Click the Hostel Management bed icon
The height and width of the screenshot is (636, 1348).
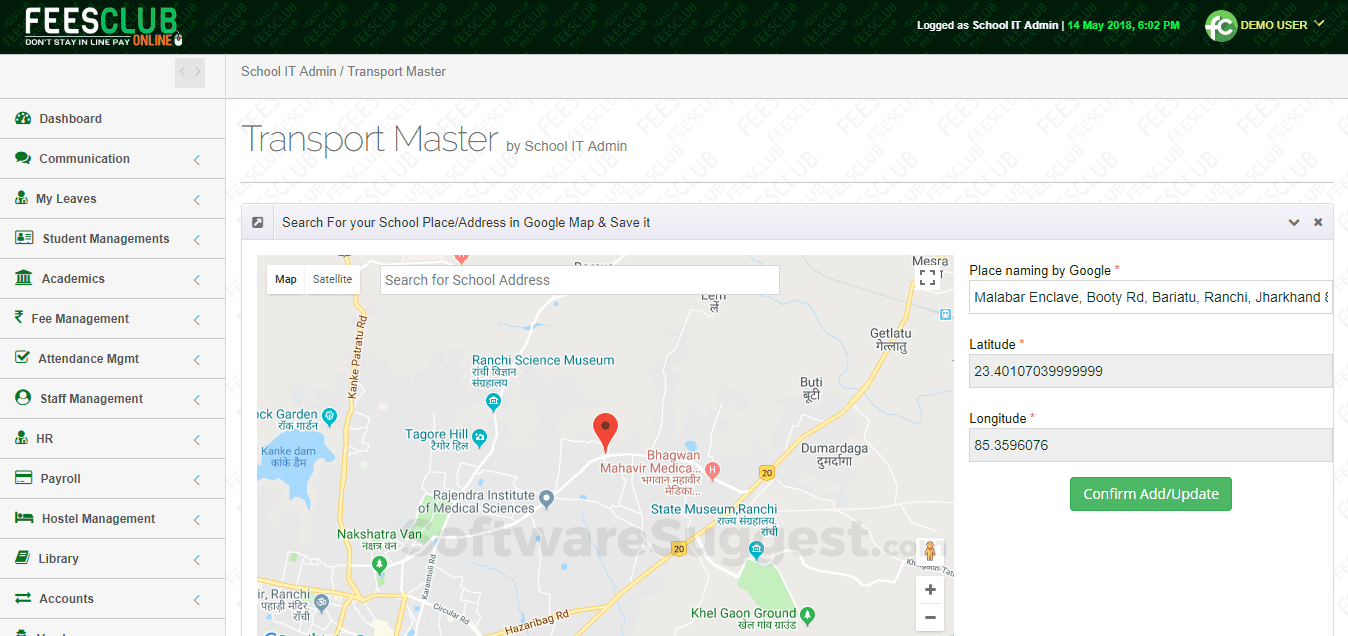[24, 518]
